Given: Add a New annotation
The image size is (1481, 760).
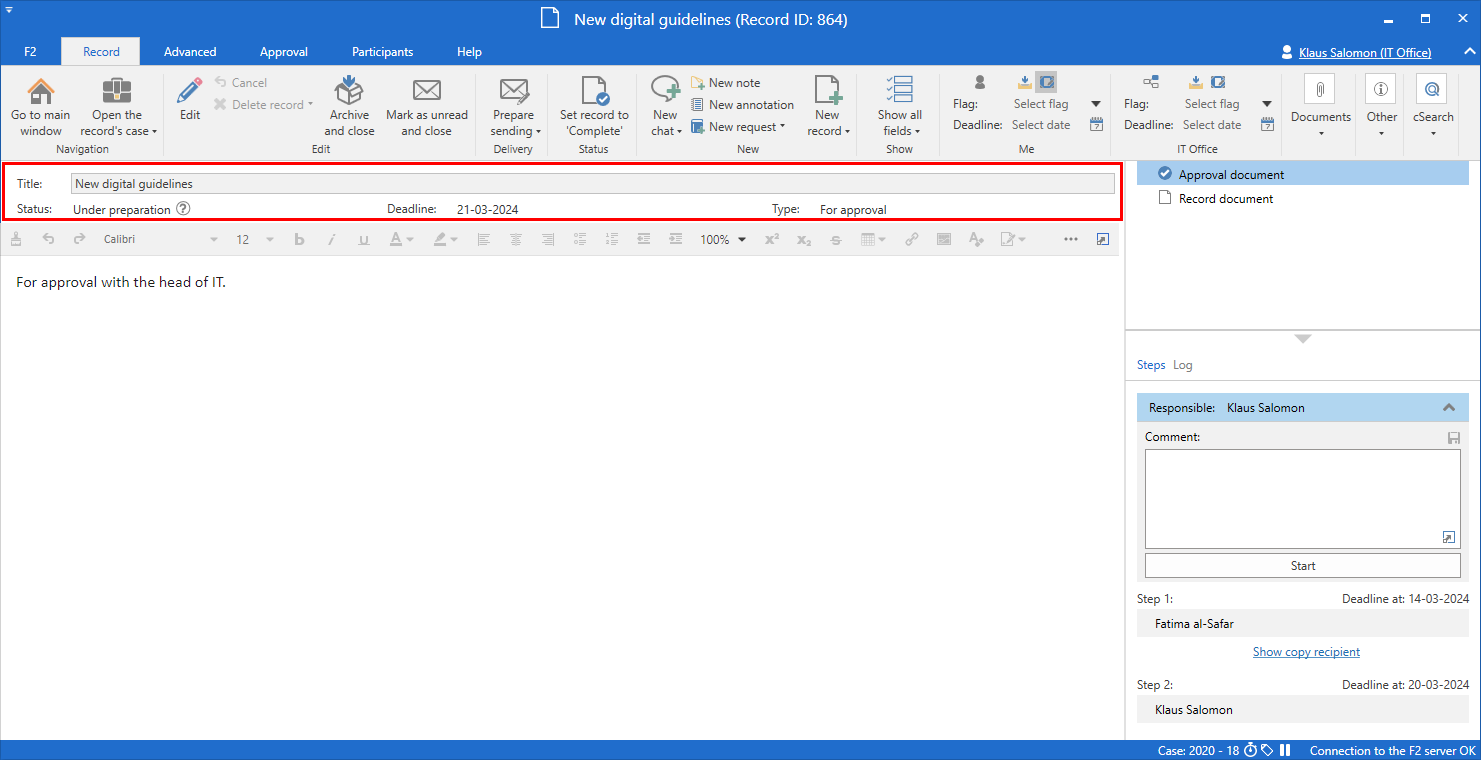Looking at the screenshot, I should [x=750, y=105].
